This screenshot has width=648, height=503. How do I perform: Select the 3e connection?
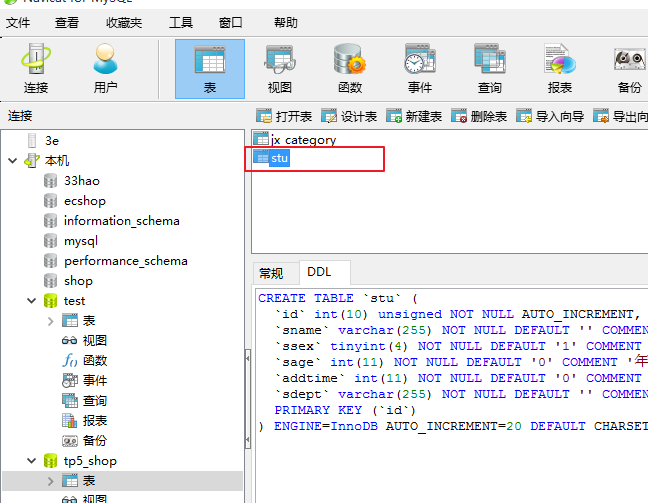pyautogui.click(x=52, y=141)
